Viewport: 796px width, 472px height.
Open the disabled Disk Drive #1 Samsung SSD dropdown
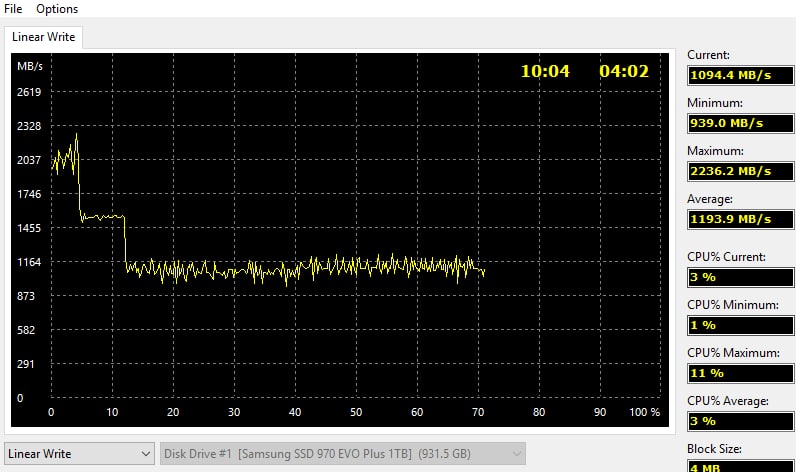pos(343,454)
